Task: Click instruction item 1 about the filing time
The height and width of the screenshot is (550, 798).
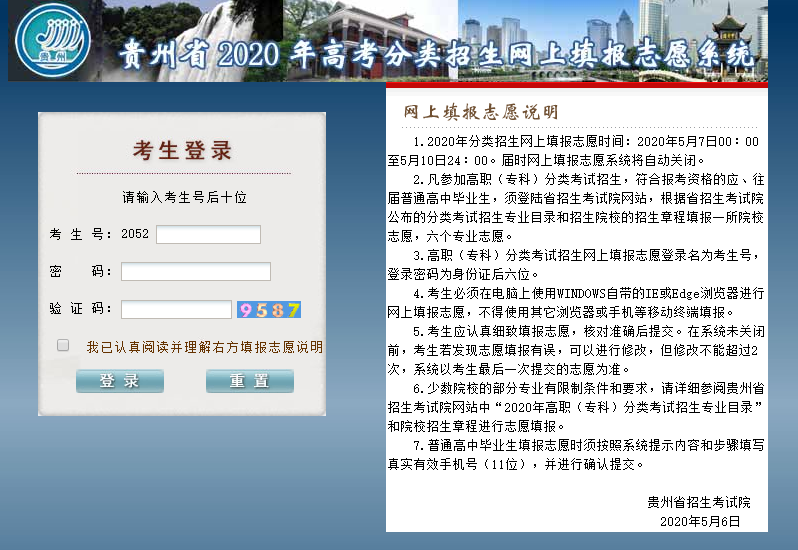Action: [x=575, y=150]
